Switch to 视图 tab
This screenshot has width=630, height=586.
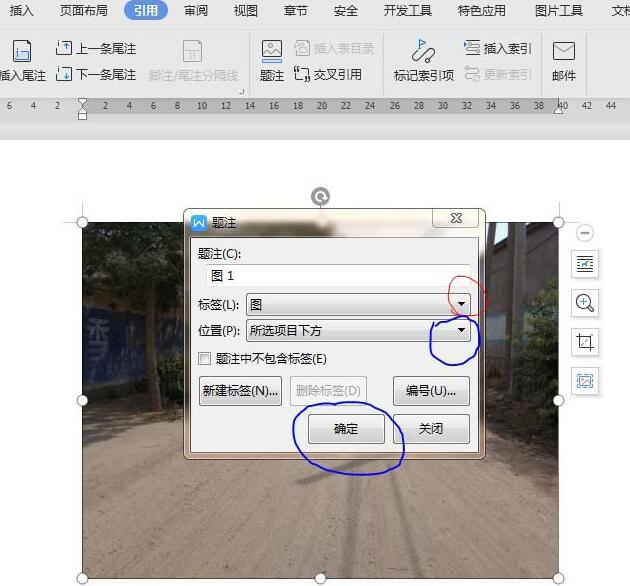pyautogui.click(x=245, y=10)
